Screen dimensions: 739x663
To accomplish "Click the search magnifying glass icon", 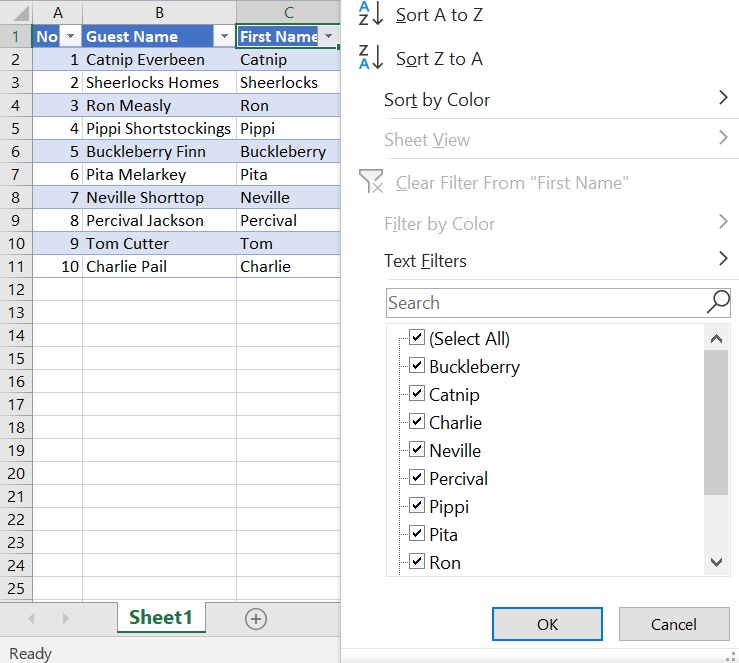I will [x=718, y=302].
